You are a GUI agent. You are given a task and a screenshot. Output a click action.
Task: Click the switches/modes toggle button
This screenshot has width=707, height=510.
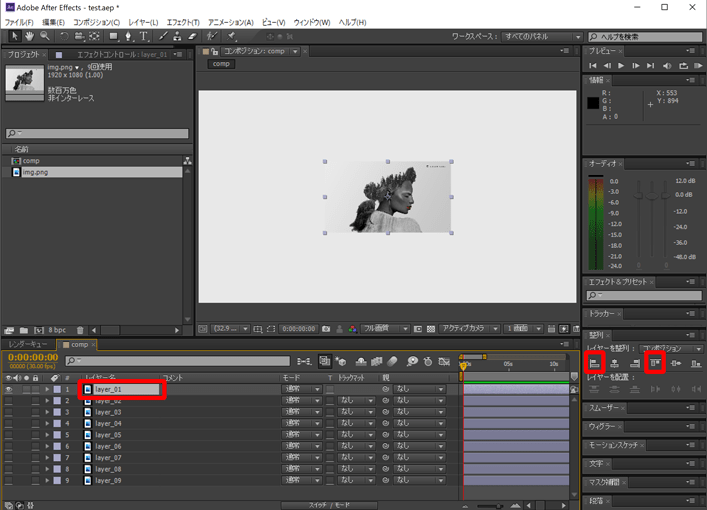(329, 505)
